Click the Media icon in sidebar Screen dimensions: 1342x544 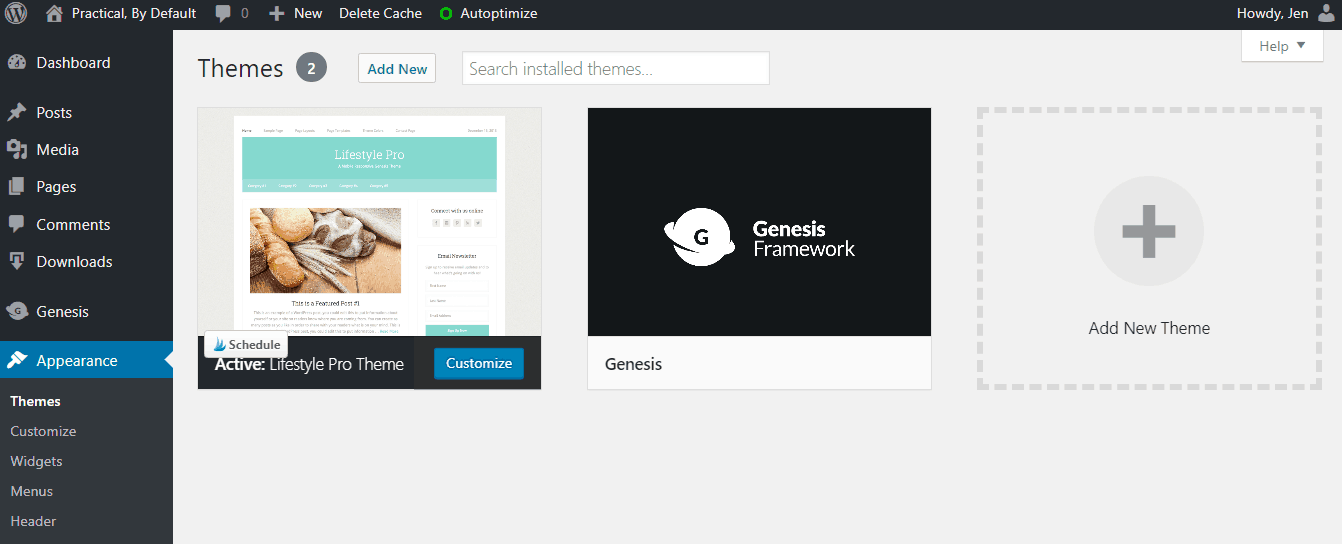17,149
